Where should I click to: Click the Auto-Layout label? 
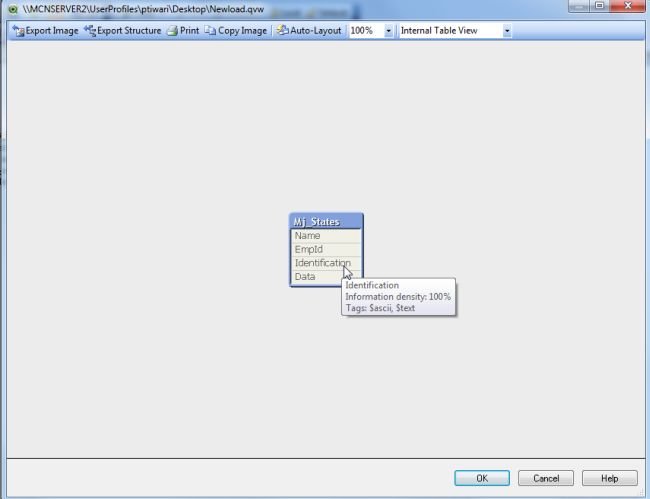(x=315, y=31)
